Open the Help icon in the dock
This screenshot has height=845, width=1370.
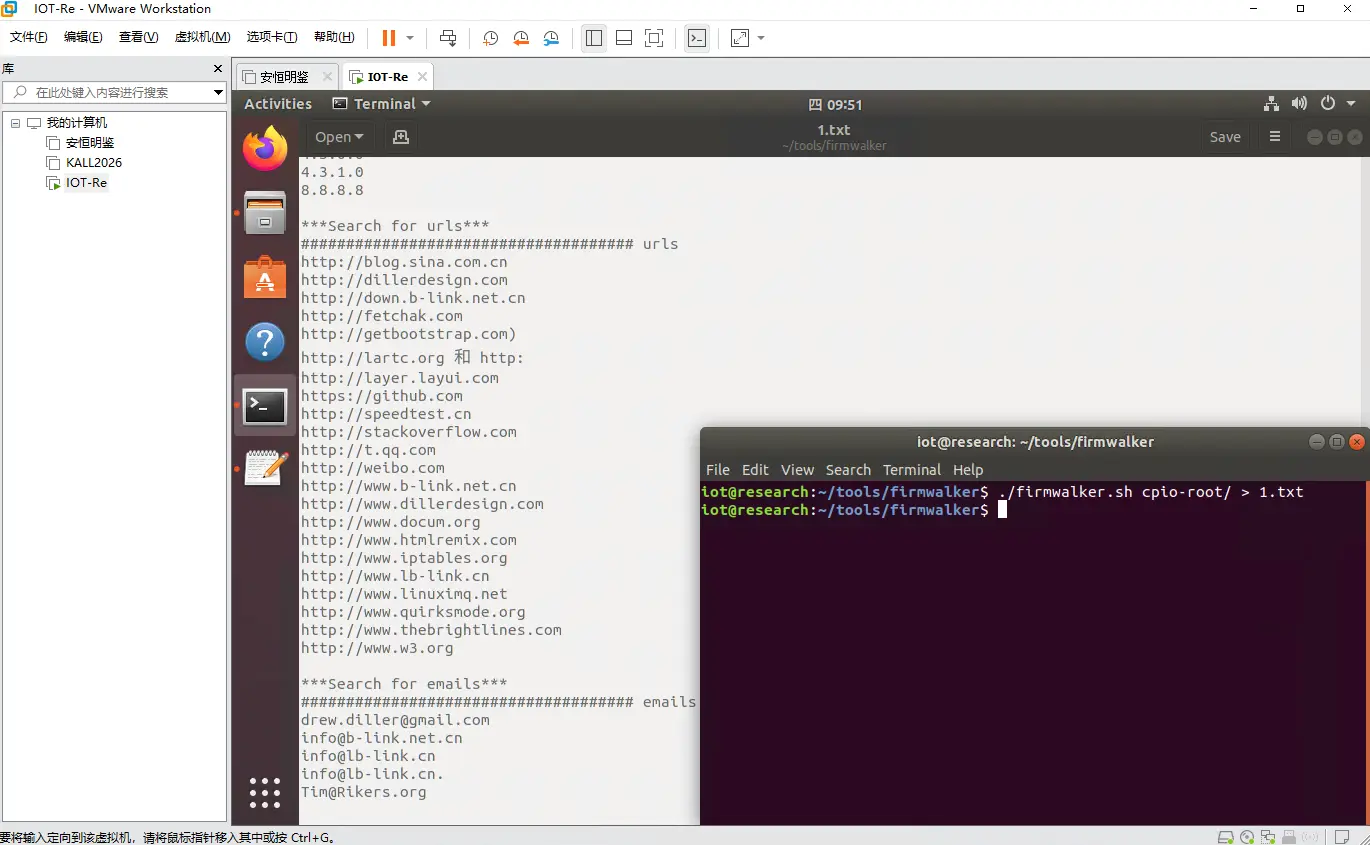(265, 342)
